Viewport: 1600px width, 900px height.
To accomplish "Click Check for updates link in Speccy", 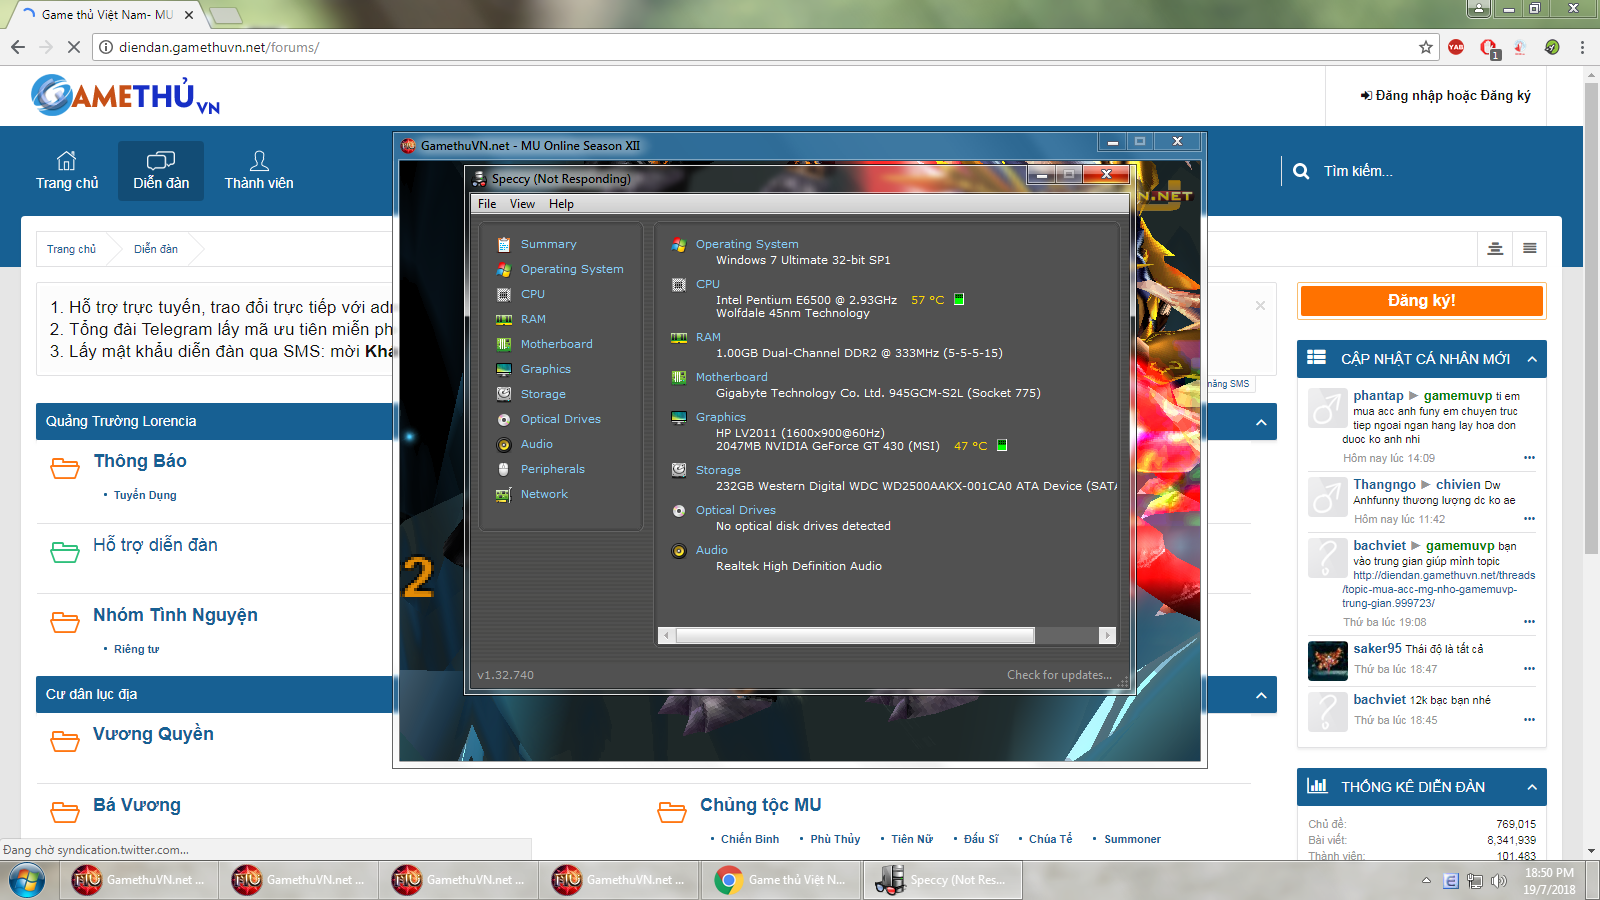I will pyautogui.click(x=1059, y=675).
